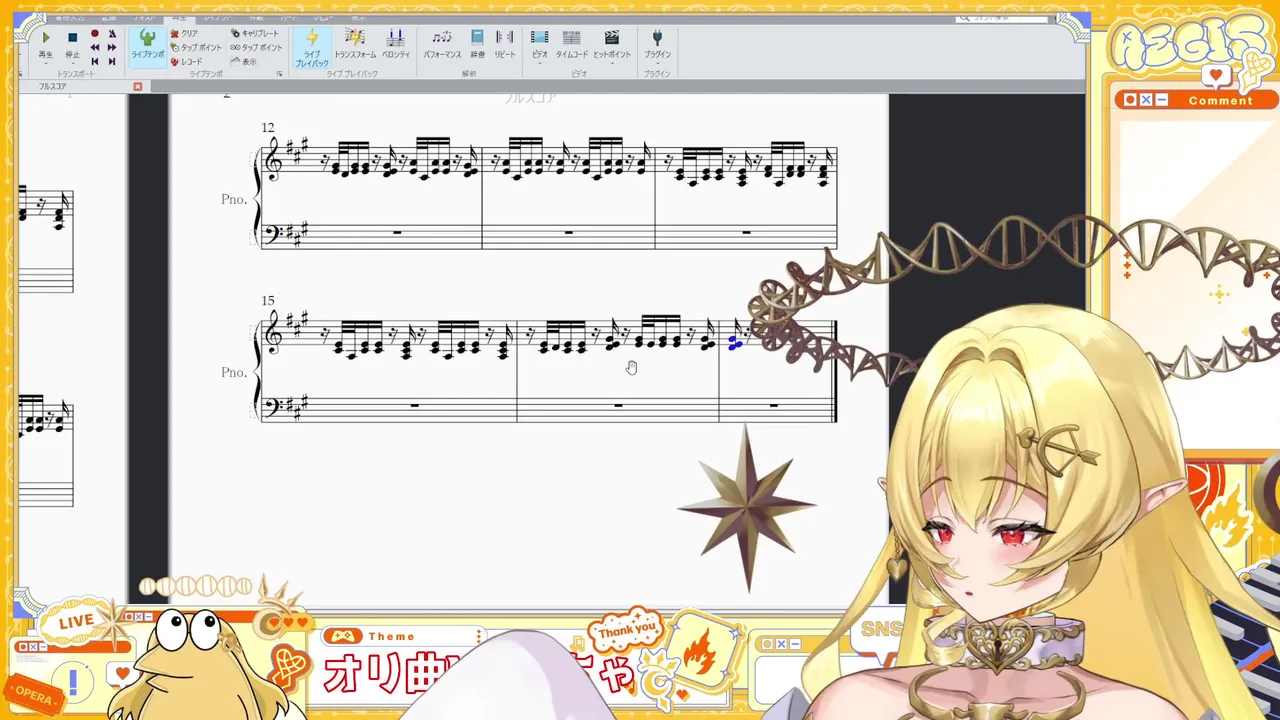Select the bass-staff rest in the final bar

tap(774, 405)
